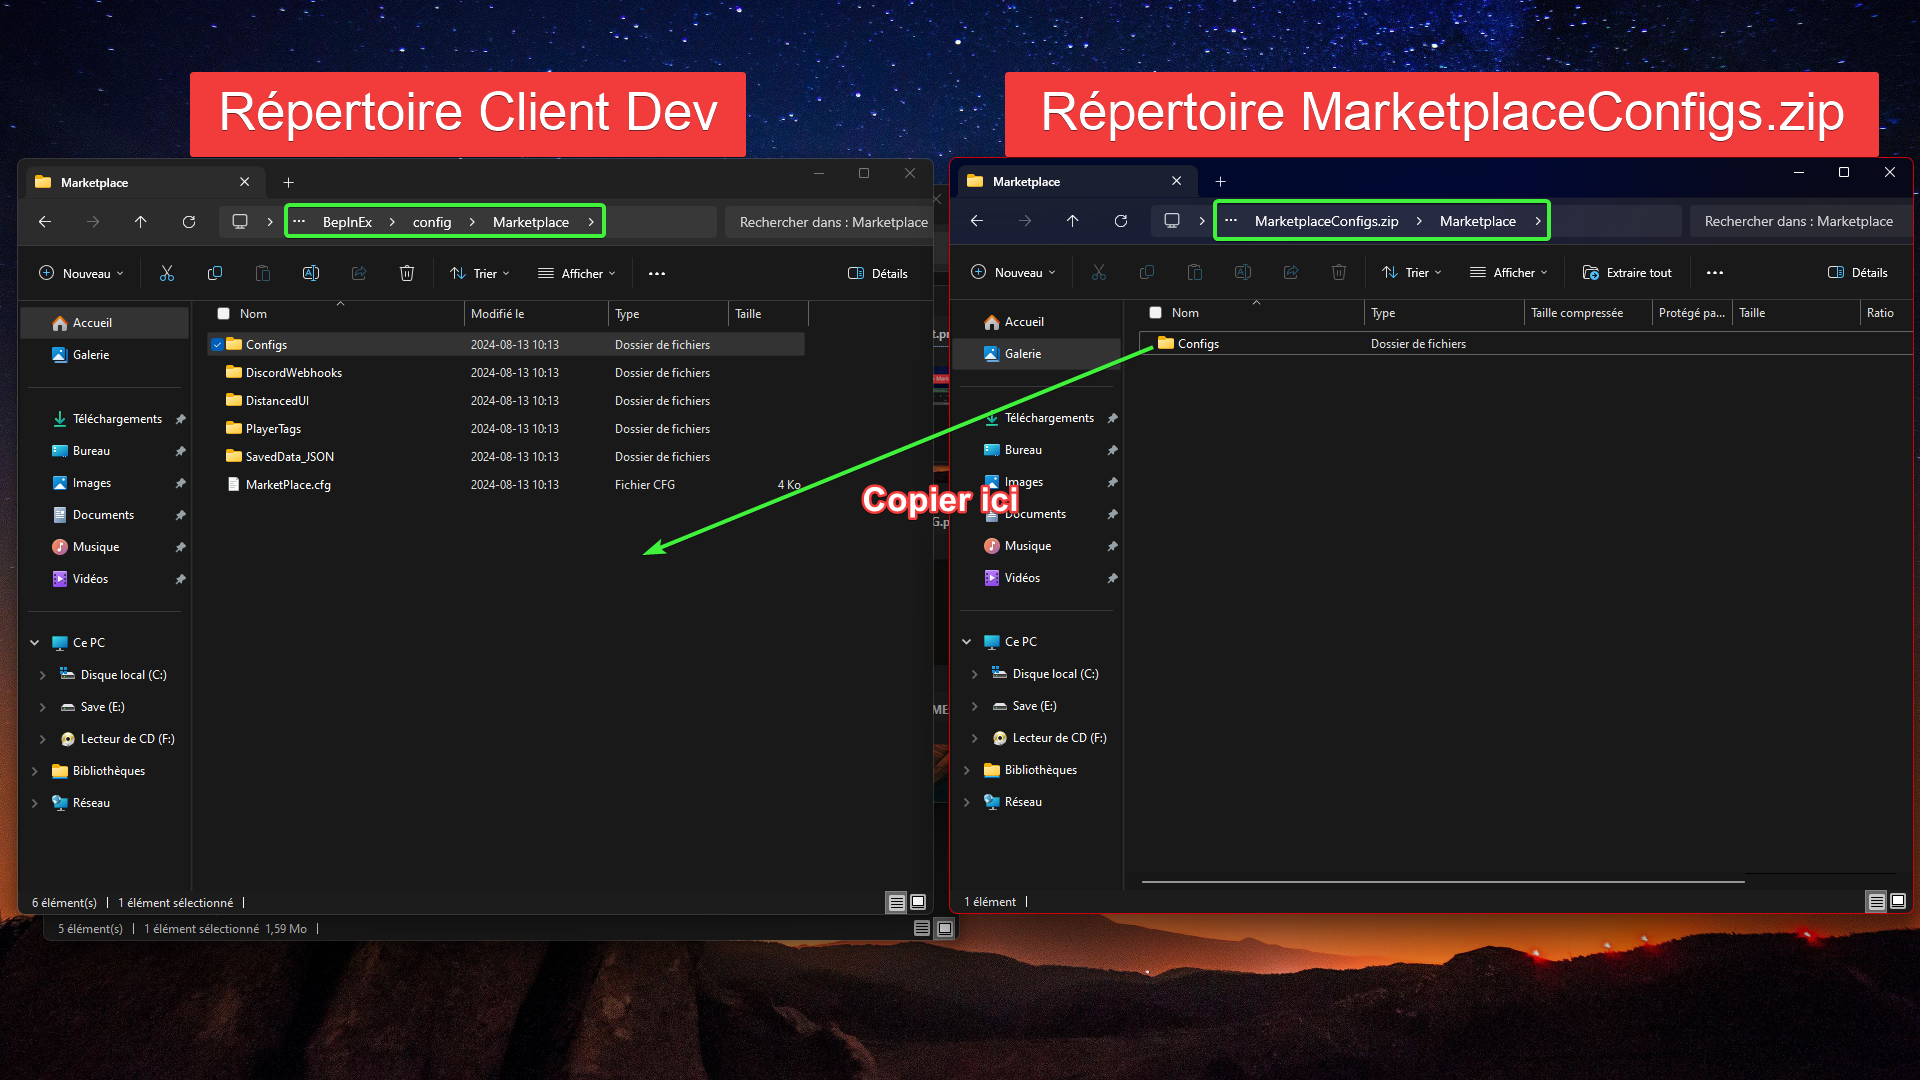Image resolution: width=1920 pixels, height=1080 pixels.
Task: Click the Copy icon in left window toolbar
Action: tap(215, 273)
